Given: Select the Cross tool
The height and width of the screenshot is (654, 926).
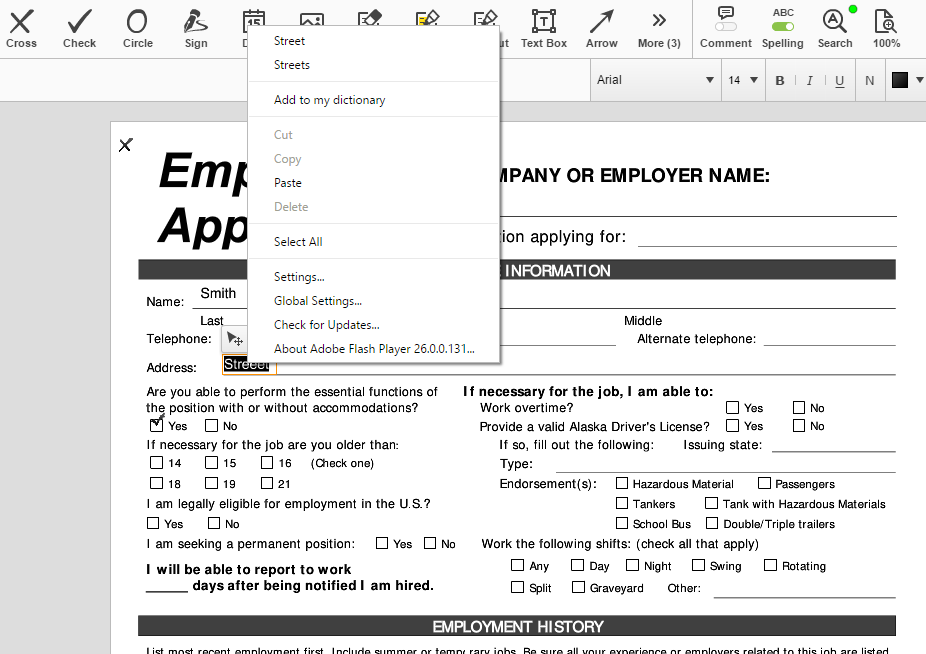Looking at the screenshot, I should [21, 29].
